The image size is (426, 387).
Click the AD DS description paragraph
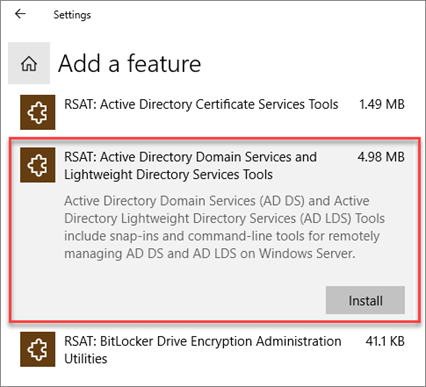224,227
